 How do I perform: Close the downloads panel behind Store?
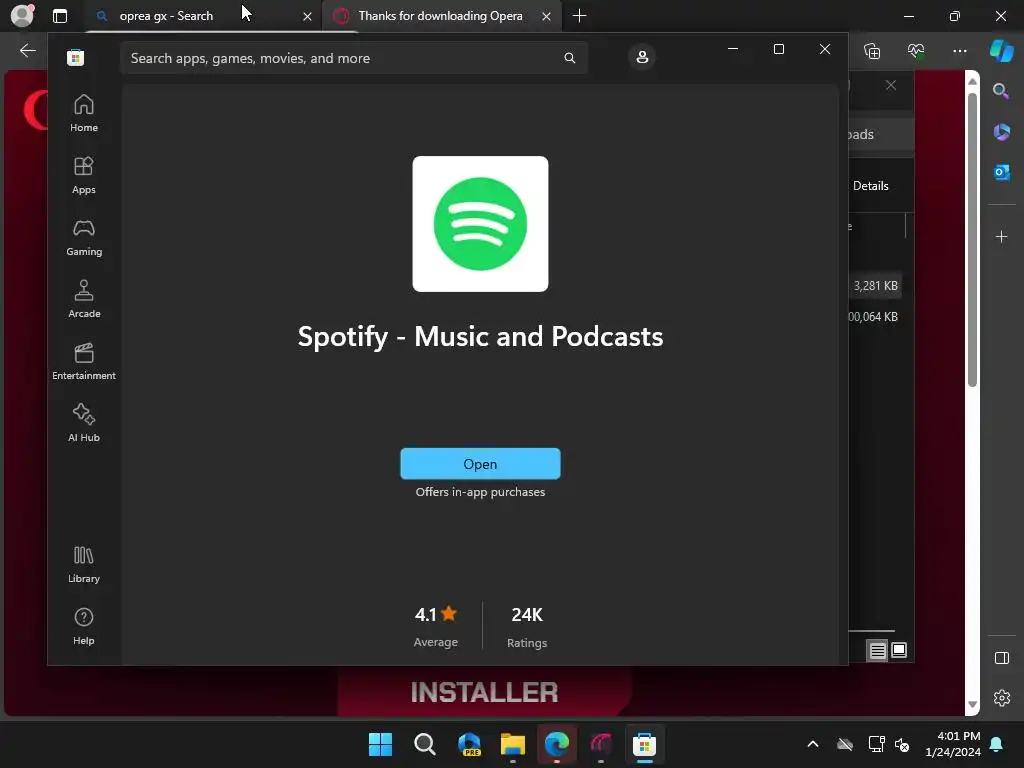tap(891, 86)
